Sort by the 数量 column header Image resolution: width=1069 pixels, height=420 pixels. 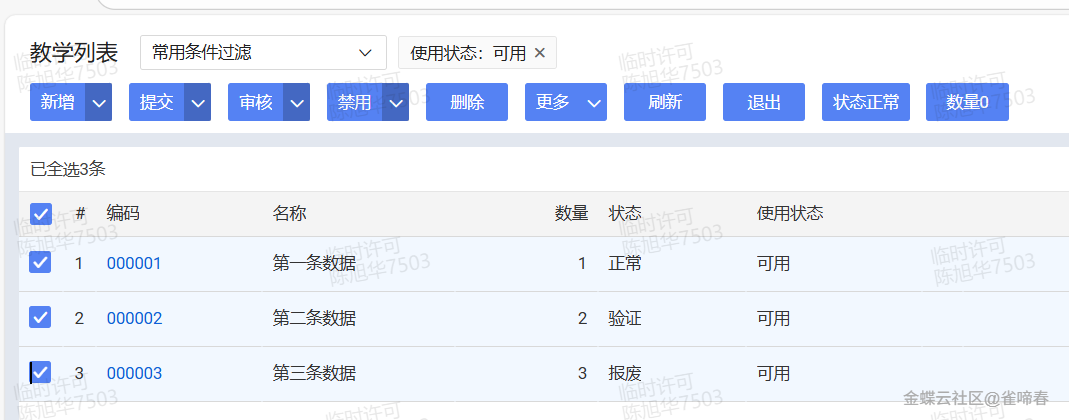571,214
